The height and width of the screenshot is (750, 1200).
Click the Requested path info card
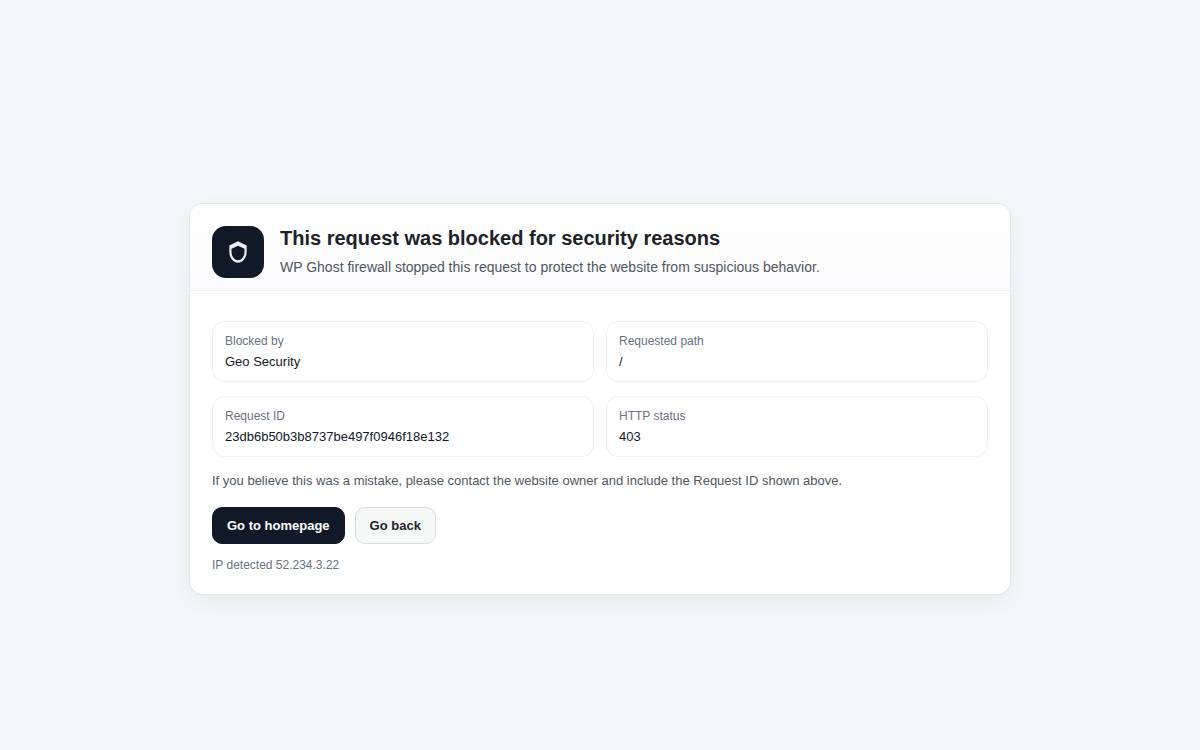coord(797,351)
